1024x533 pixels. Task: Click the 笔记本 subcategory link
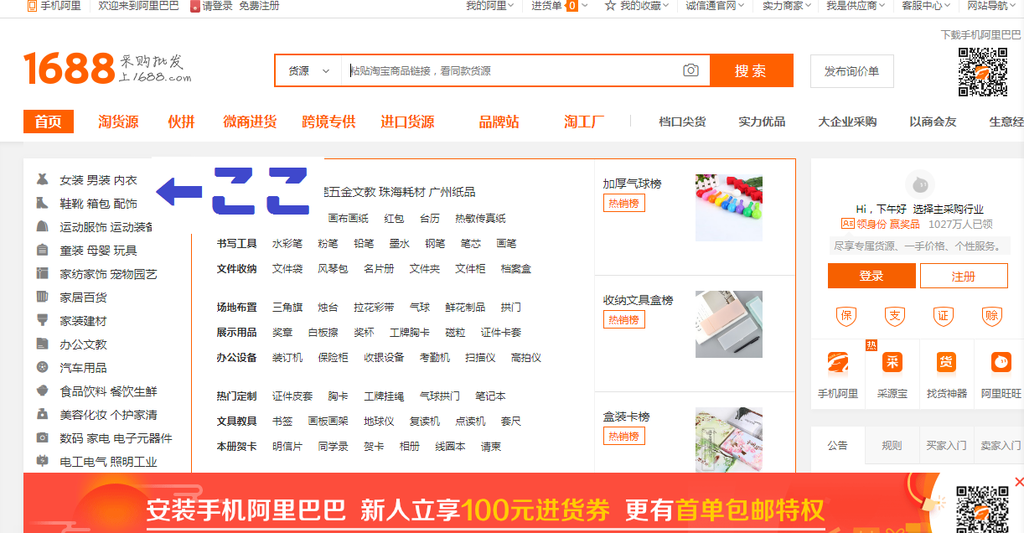pyautogui.click(x=490, y=396)
